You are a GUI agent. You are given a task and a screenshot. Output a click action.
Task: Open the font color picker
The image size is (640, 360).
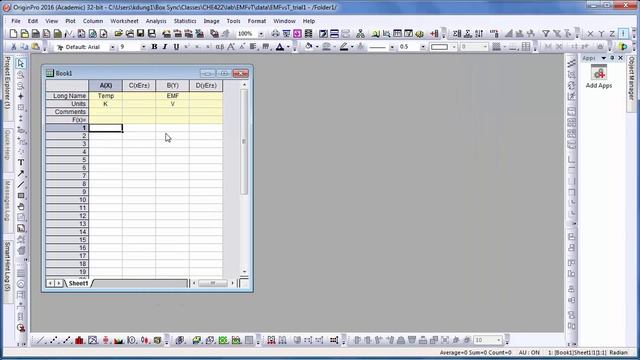click(280, 47)
